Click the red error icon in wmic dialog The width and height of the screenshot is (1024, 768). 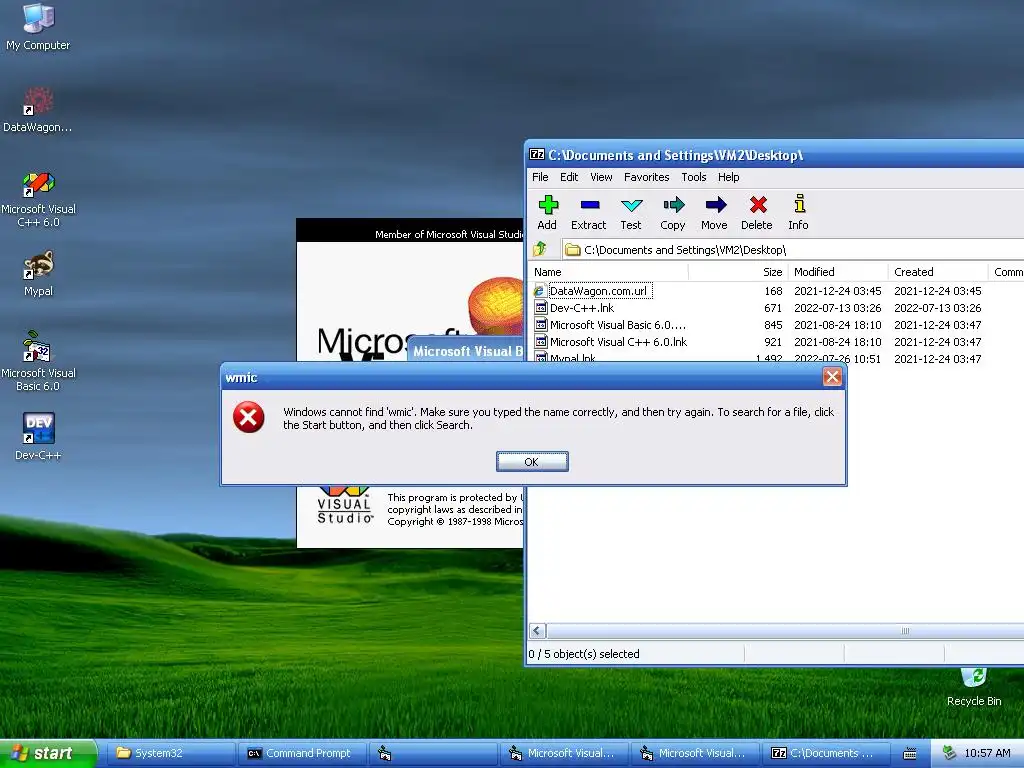(249, 417)
